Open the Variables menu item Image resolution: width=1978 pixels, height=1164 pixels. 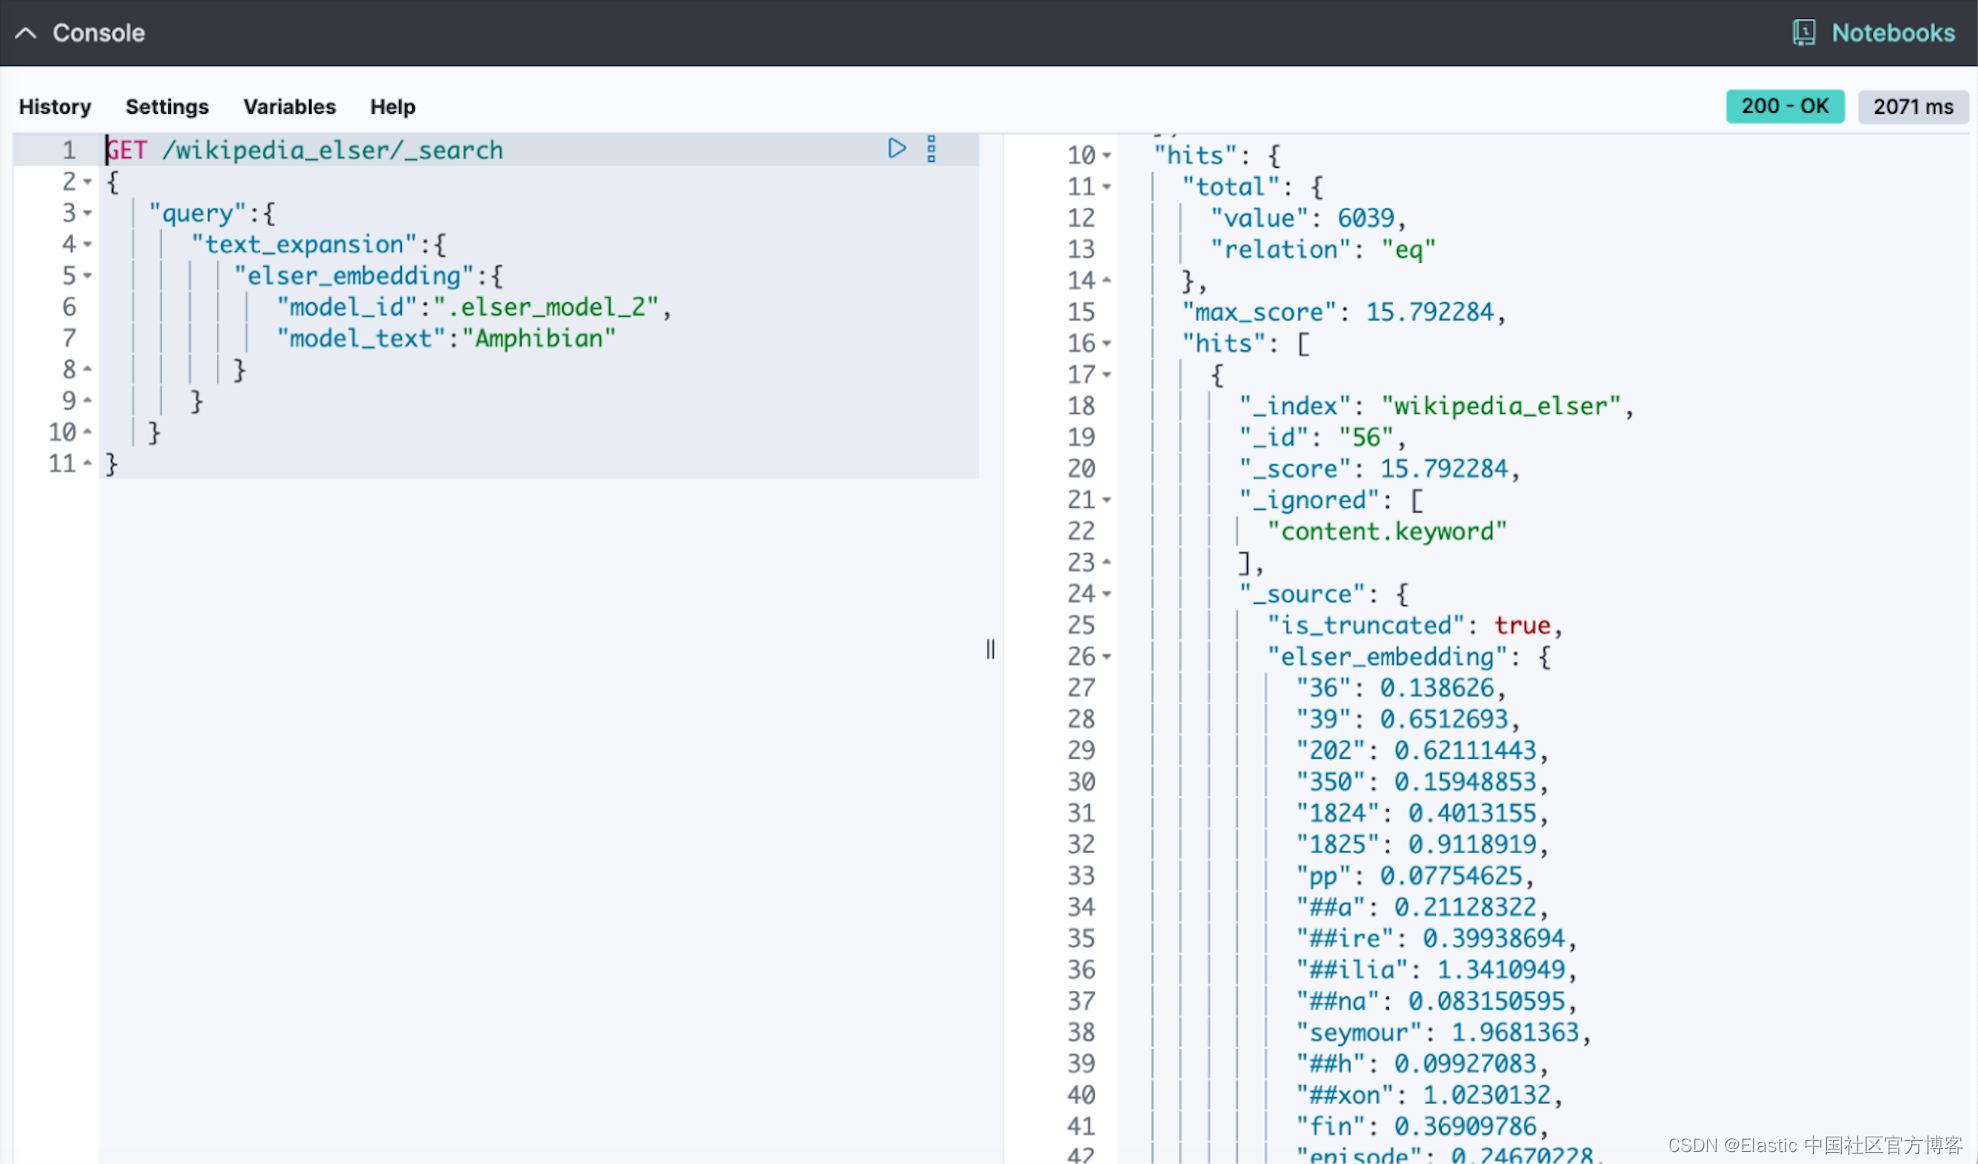[x=289, y=107]
